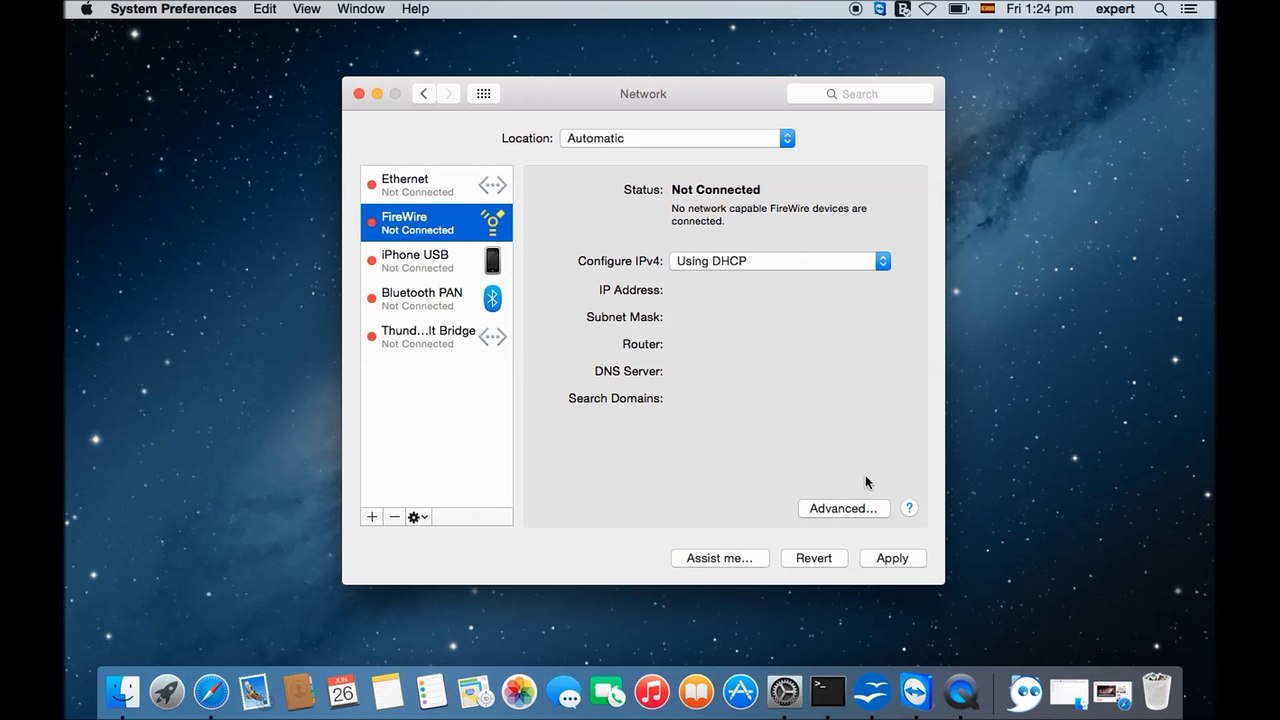Select the iPhone USB network service

pos(437,261)
